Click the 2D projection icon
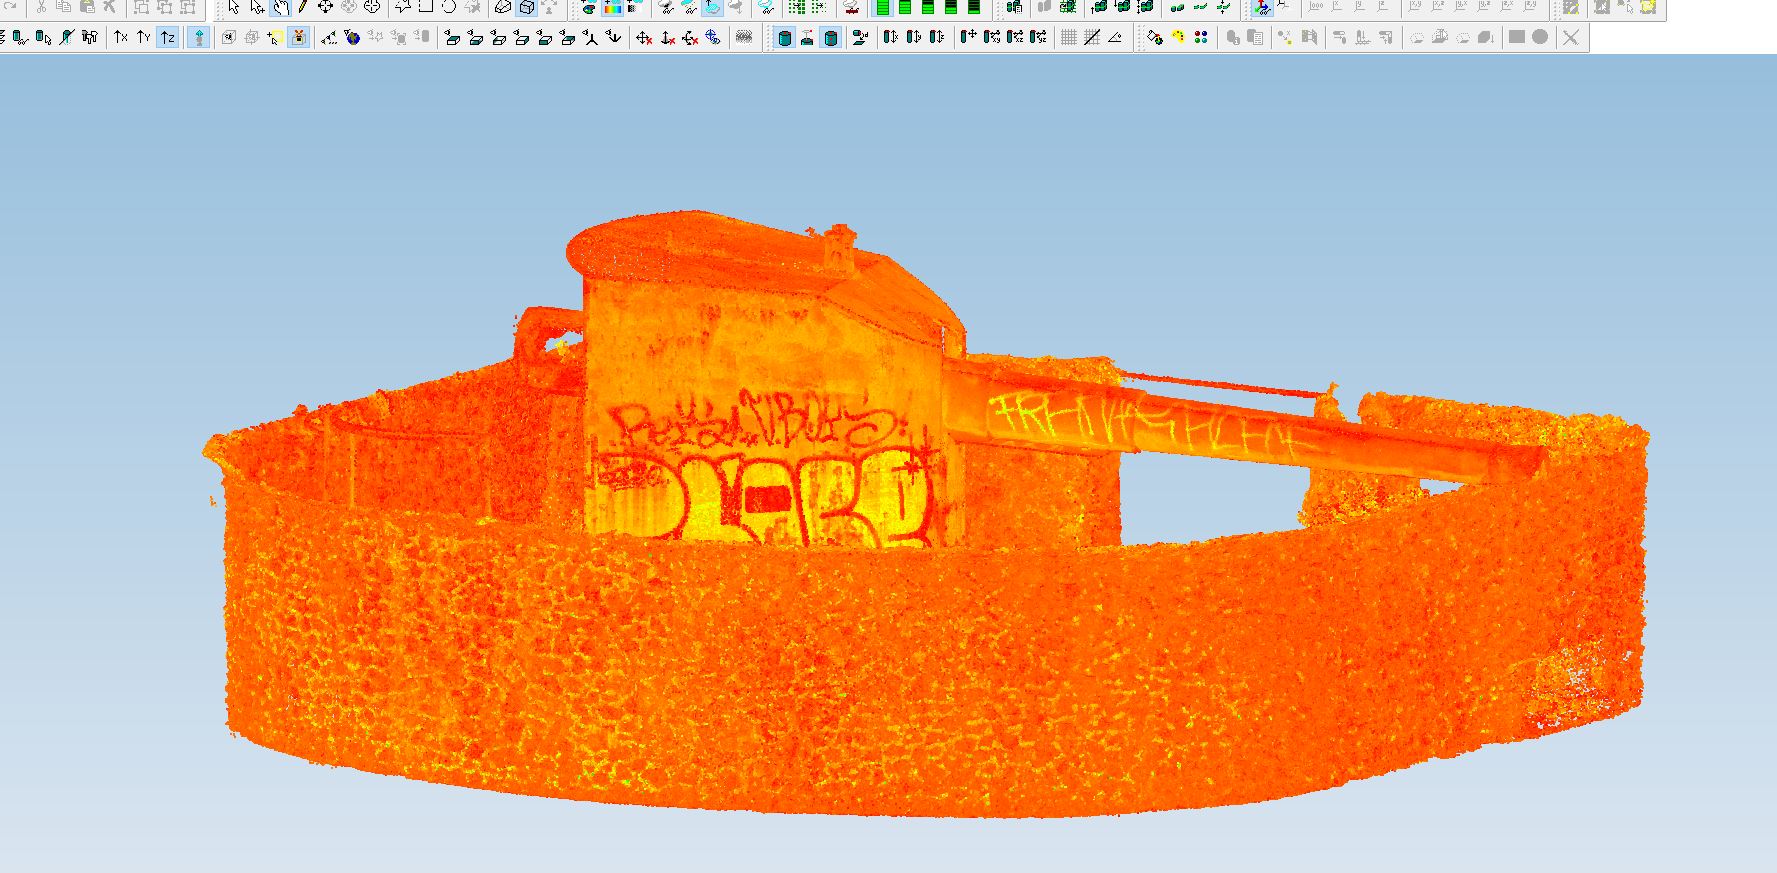This screenshot has width=1777, height=873. click(x=860, y=37)
